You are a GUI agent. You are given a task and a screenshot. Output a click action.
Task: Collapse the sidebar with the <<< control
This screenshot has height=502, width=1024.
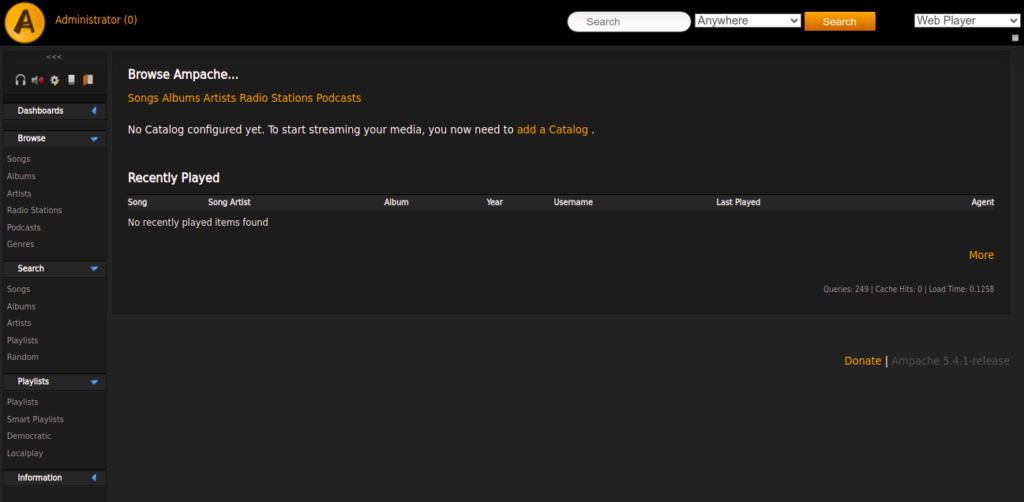tap(54, 57)
